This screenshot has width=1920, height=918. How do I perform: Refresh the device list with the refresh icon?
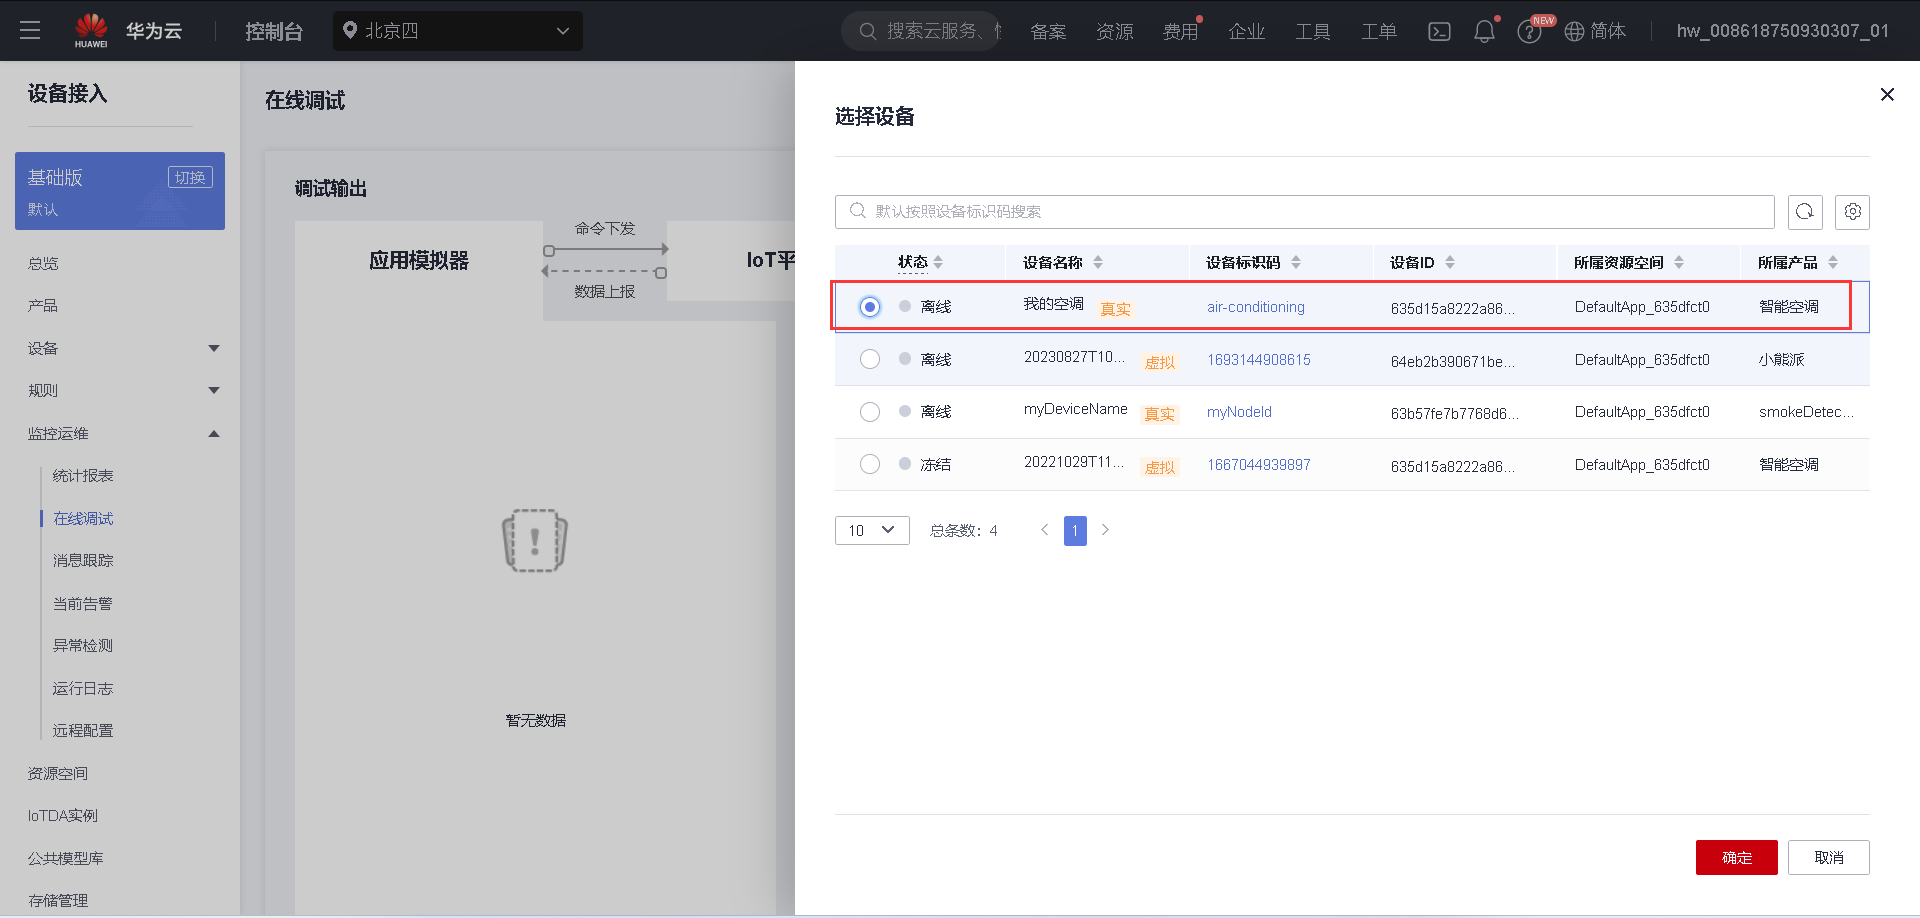1805,212
